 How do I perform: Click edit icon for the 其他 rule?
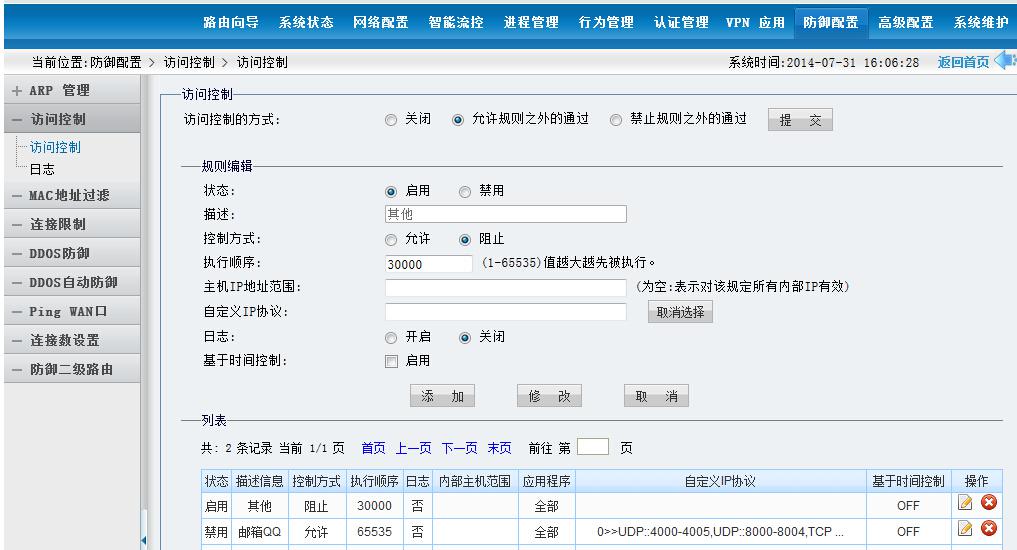click(x=965, y=503)
